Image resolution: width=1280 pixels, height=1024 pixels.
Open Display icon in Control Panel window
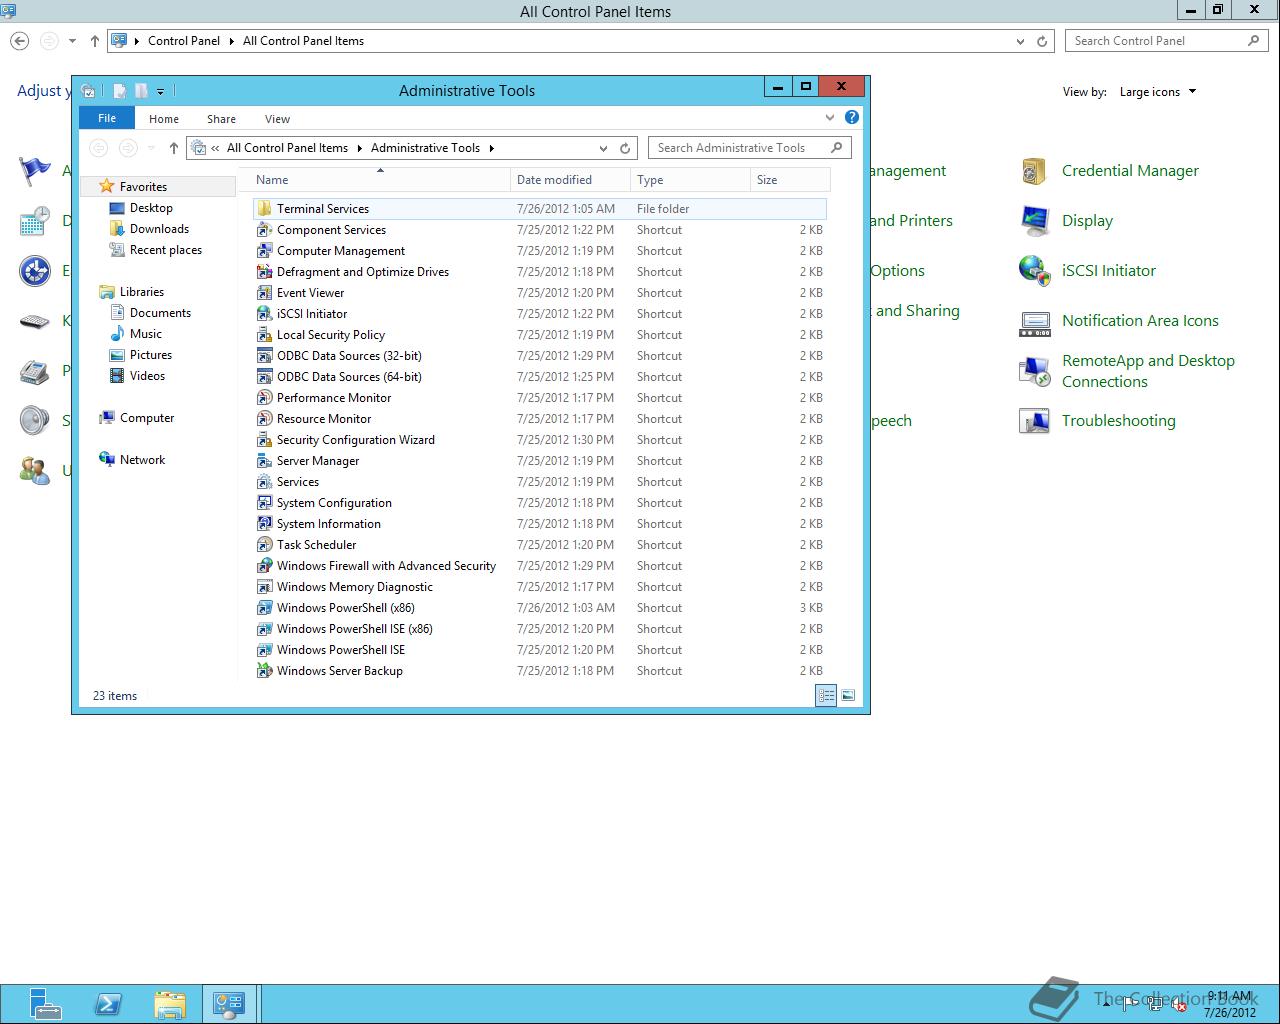pos(1034,221)
